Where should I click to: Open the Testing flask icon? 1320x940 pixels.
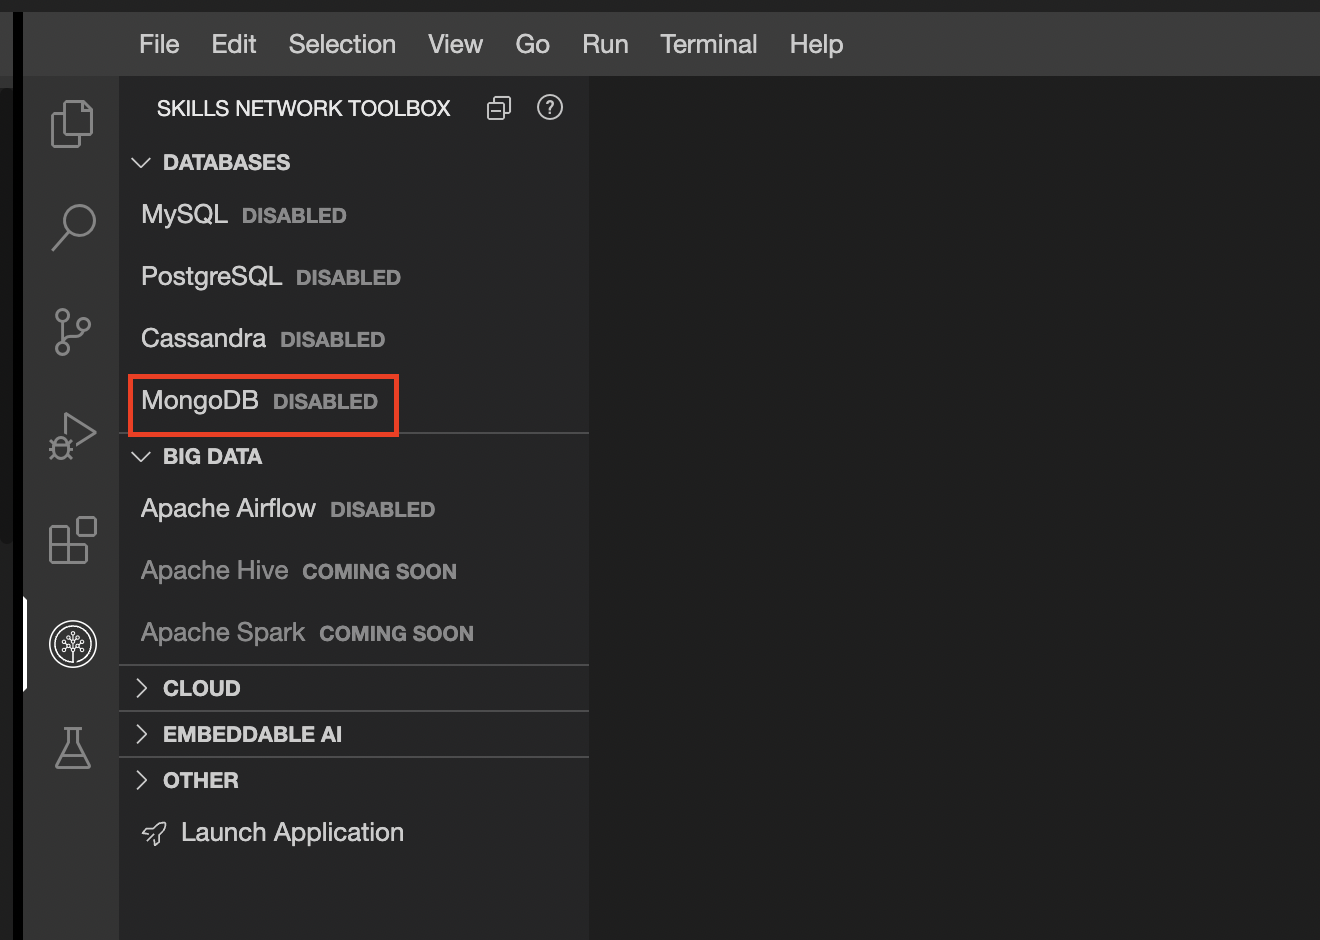[x=72, y=748]
